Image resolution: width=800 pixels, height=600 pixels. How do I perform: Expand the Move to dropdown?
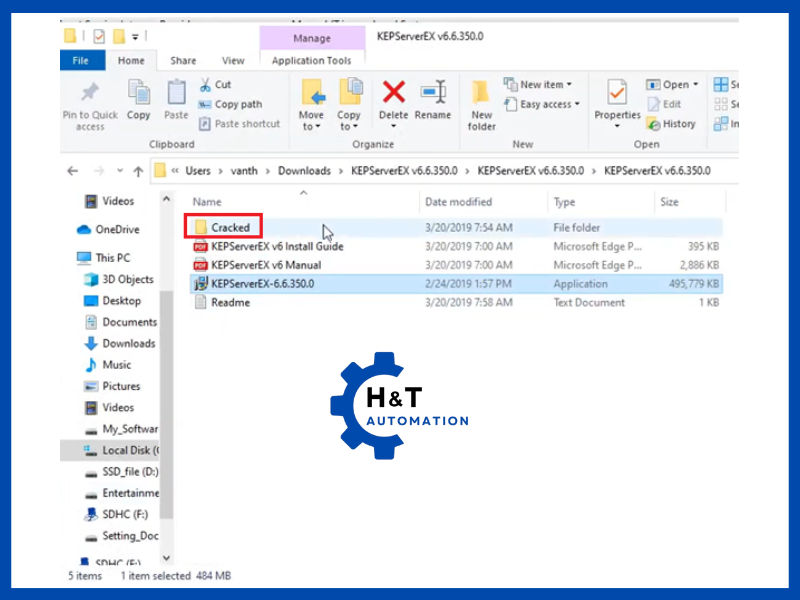pyautogui.click(x=311, y=127)
